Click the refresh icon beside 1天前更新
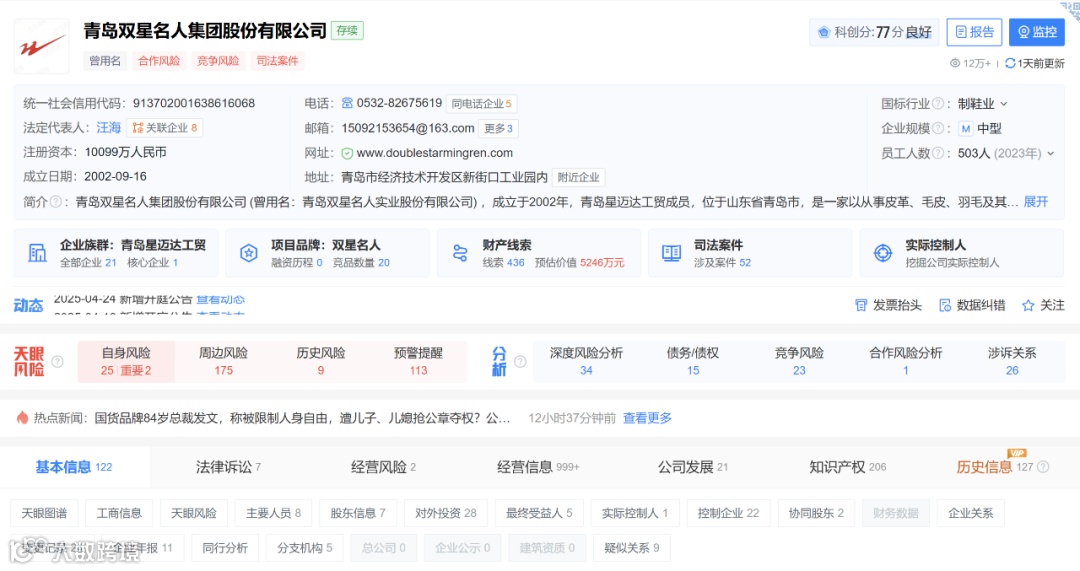This screenshot has height=571, width=1080. click(1010, 63)
